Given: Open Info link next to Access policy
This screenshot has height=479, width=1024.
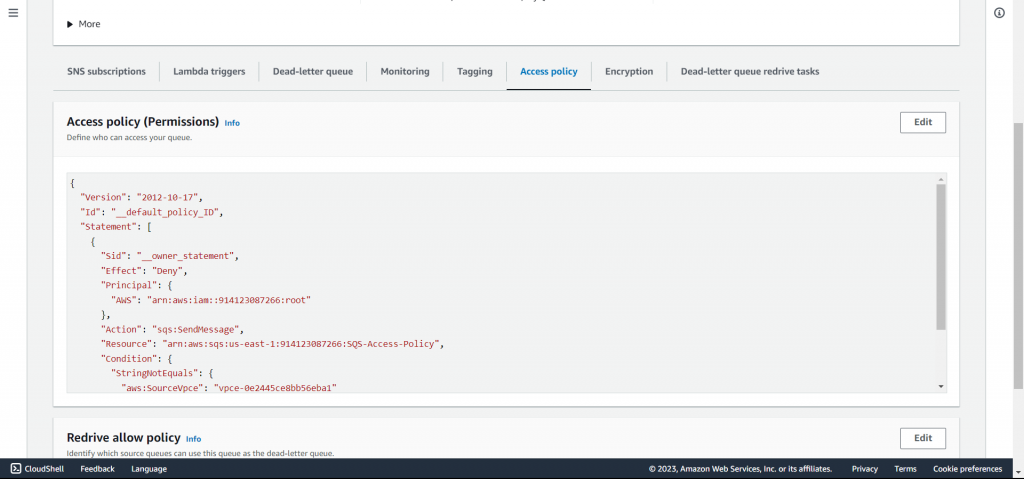Looking at the screenshot, I should [x=232, y=123].
